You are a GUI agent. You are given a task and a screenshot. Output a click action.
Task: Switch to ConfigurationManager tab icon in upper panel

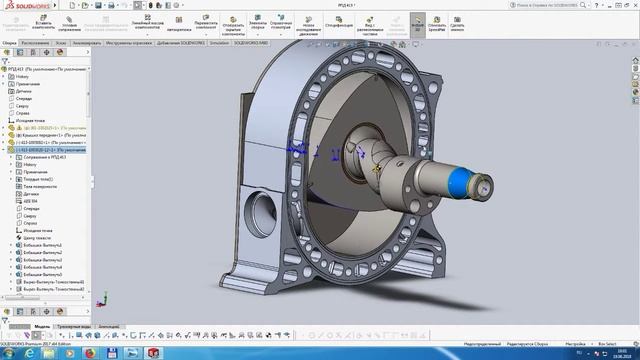[x=33, y=52]
